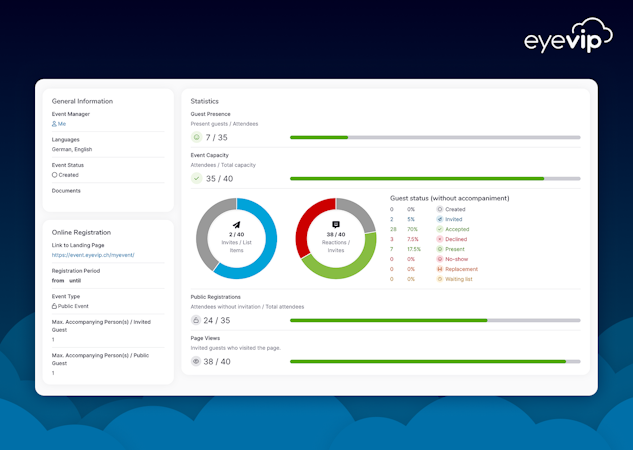
Task: Click the Waiting list status icon
Action: pos(440,279)
